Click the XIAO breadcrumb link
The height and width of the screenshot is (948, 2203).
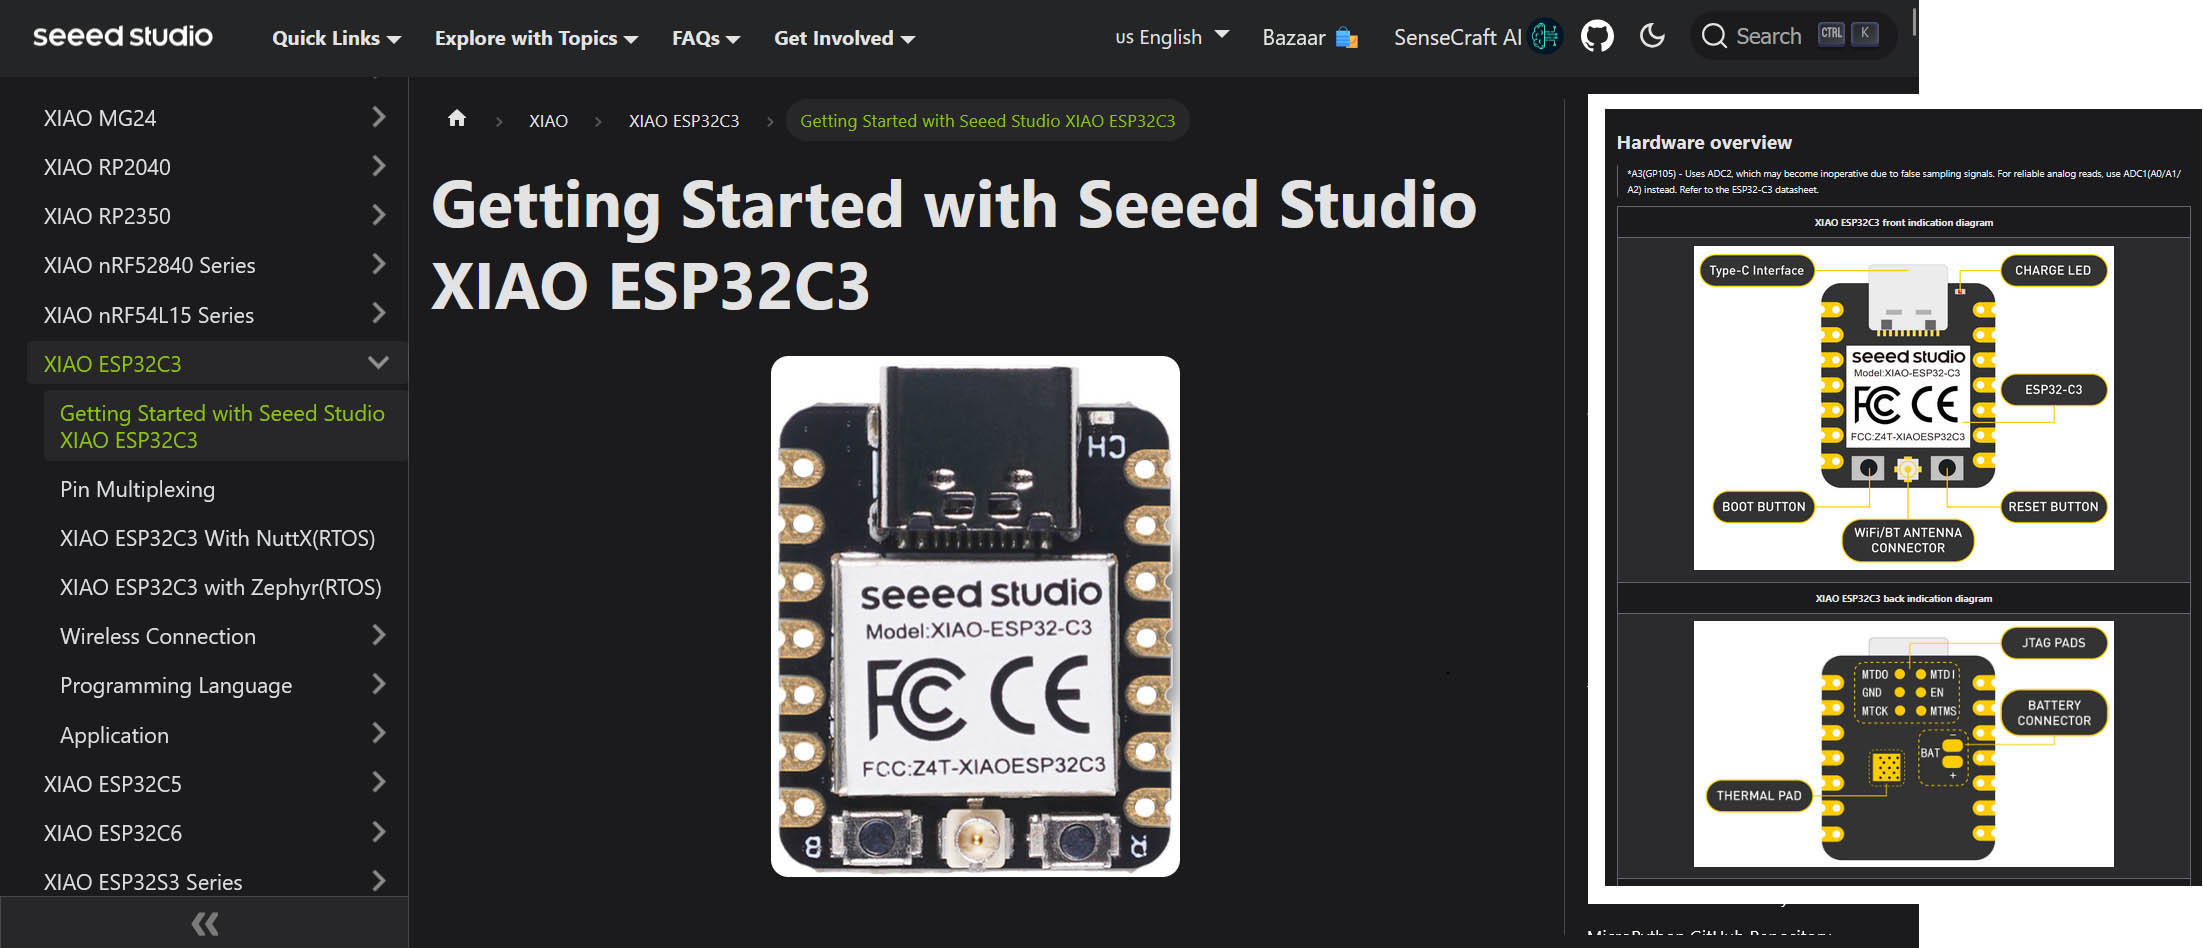[x=548, y=120]
